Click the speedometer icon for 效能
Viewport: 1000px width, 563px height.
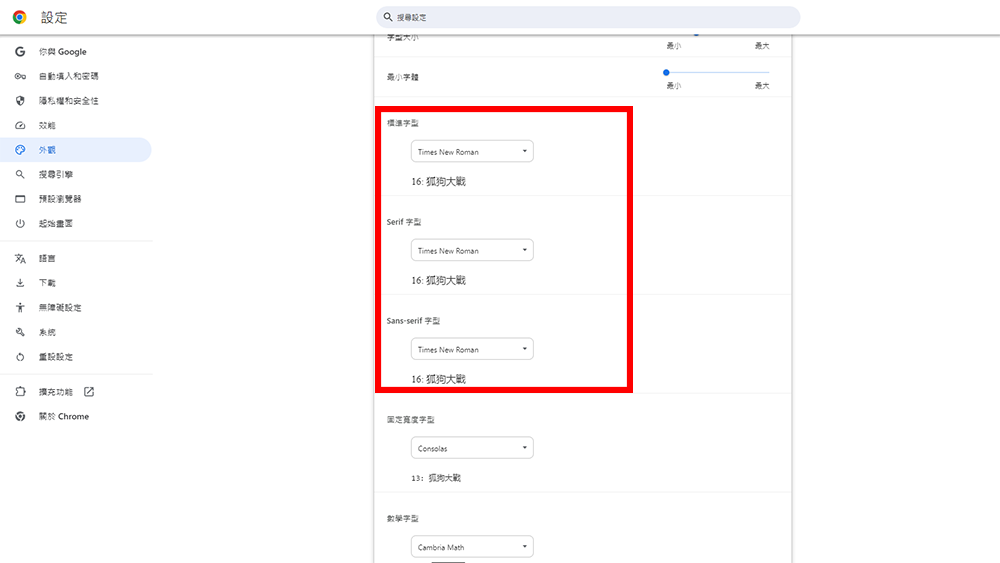(20, 126)
